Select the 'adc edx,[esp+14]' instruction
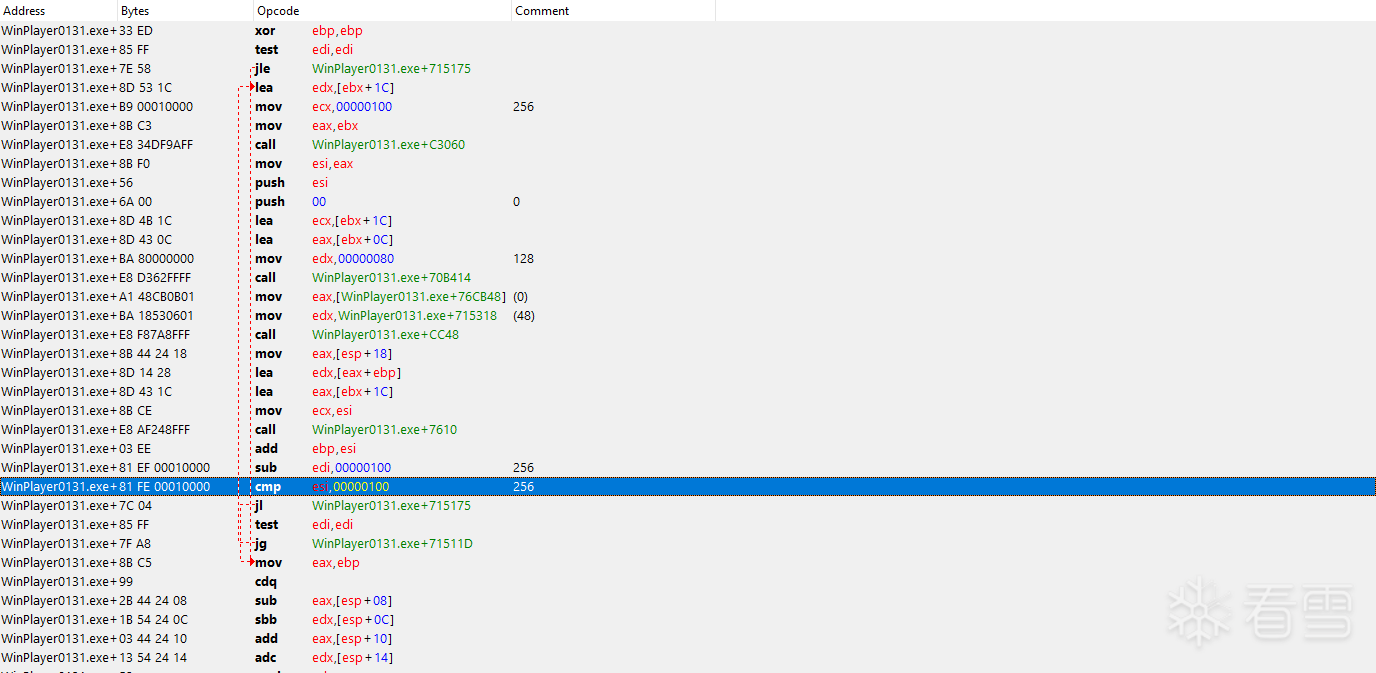This screenshot has width=1376, height=673. point(688,658)
